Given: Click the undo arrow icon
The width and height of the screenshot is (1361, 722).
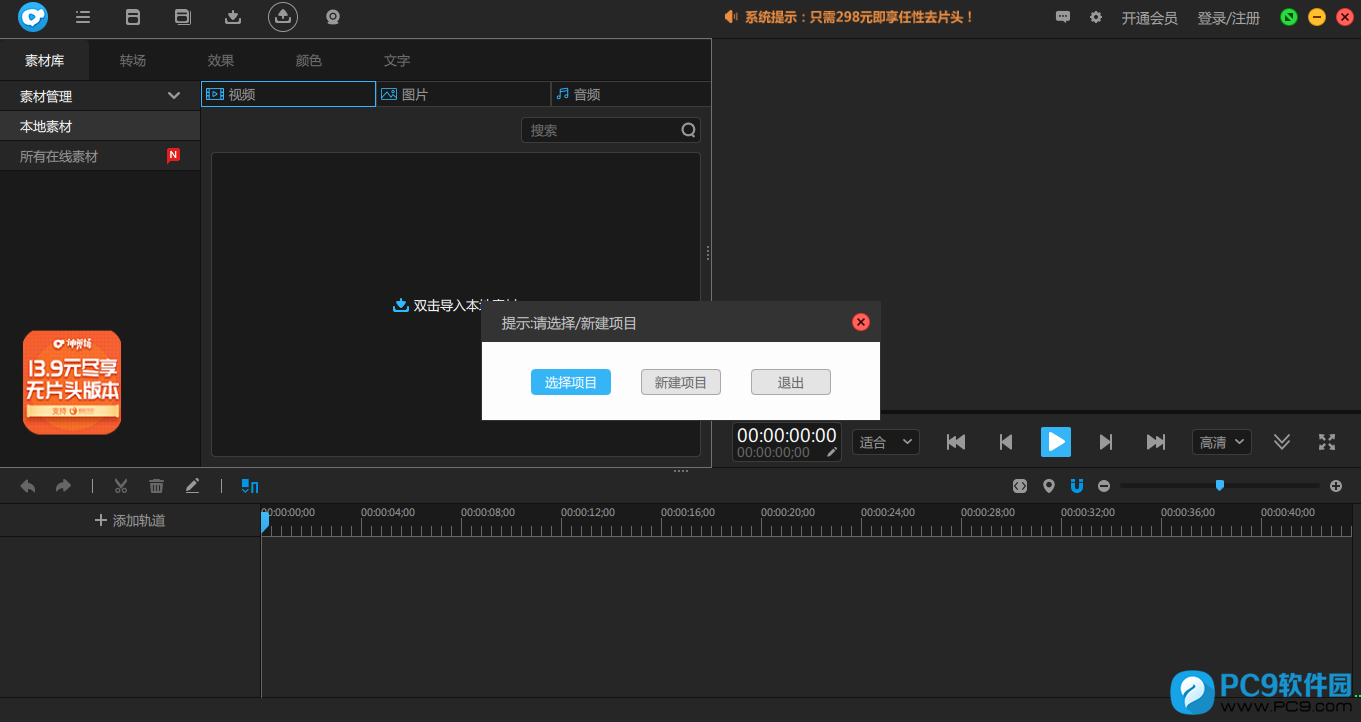Looking at the screenshot, I should pos(28,486).
